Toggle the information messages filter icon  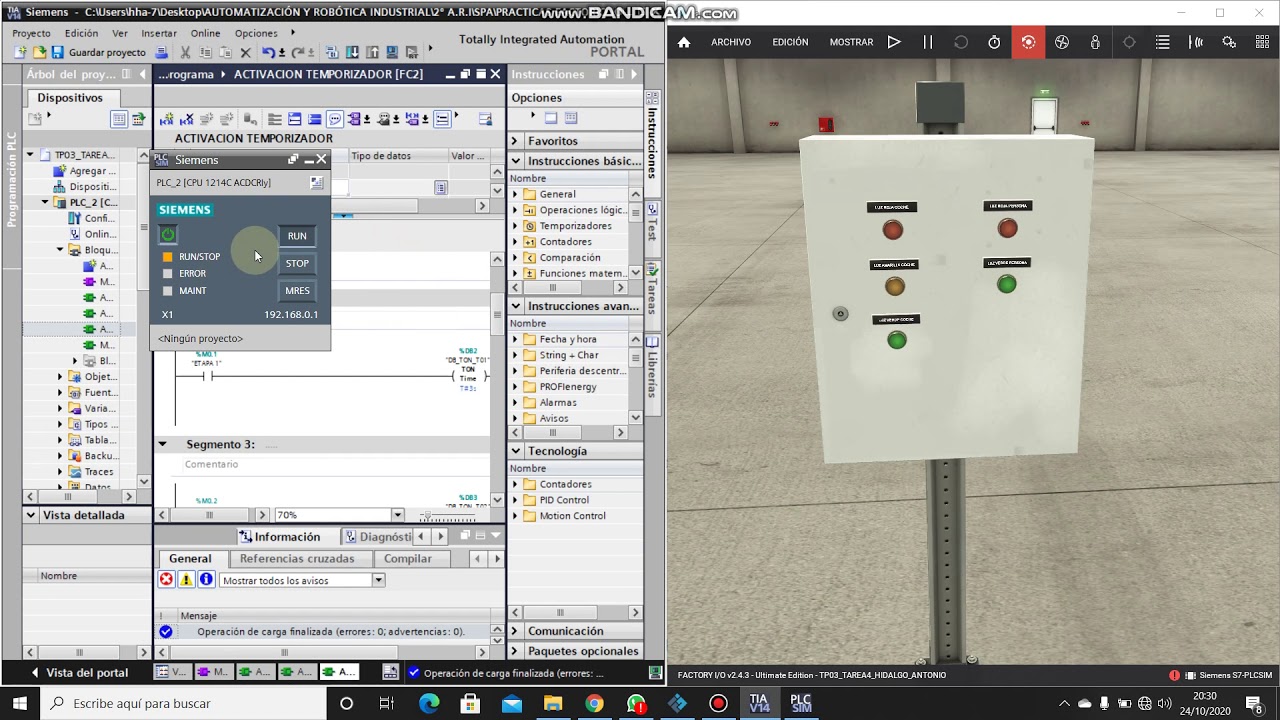click(x=206, y=580)
